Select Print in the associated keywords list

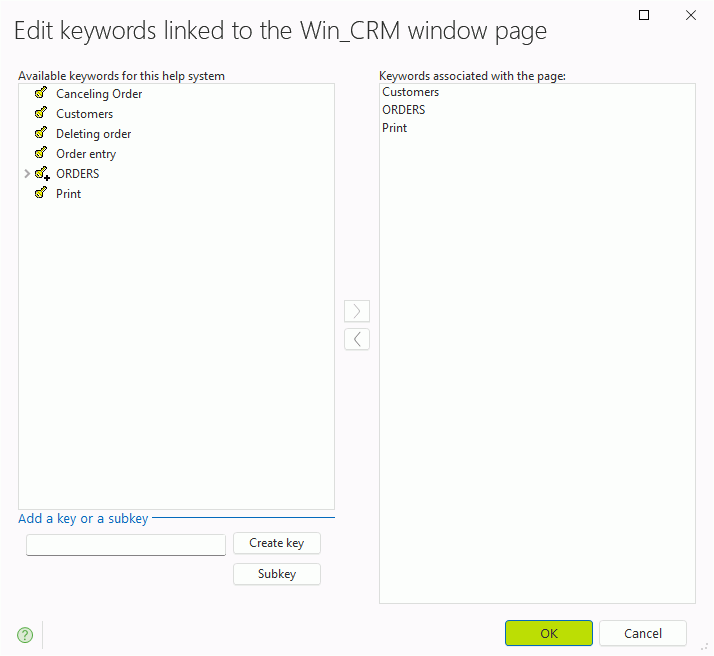(395, 128)
